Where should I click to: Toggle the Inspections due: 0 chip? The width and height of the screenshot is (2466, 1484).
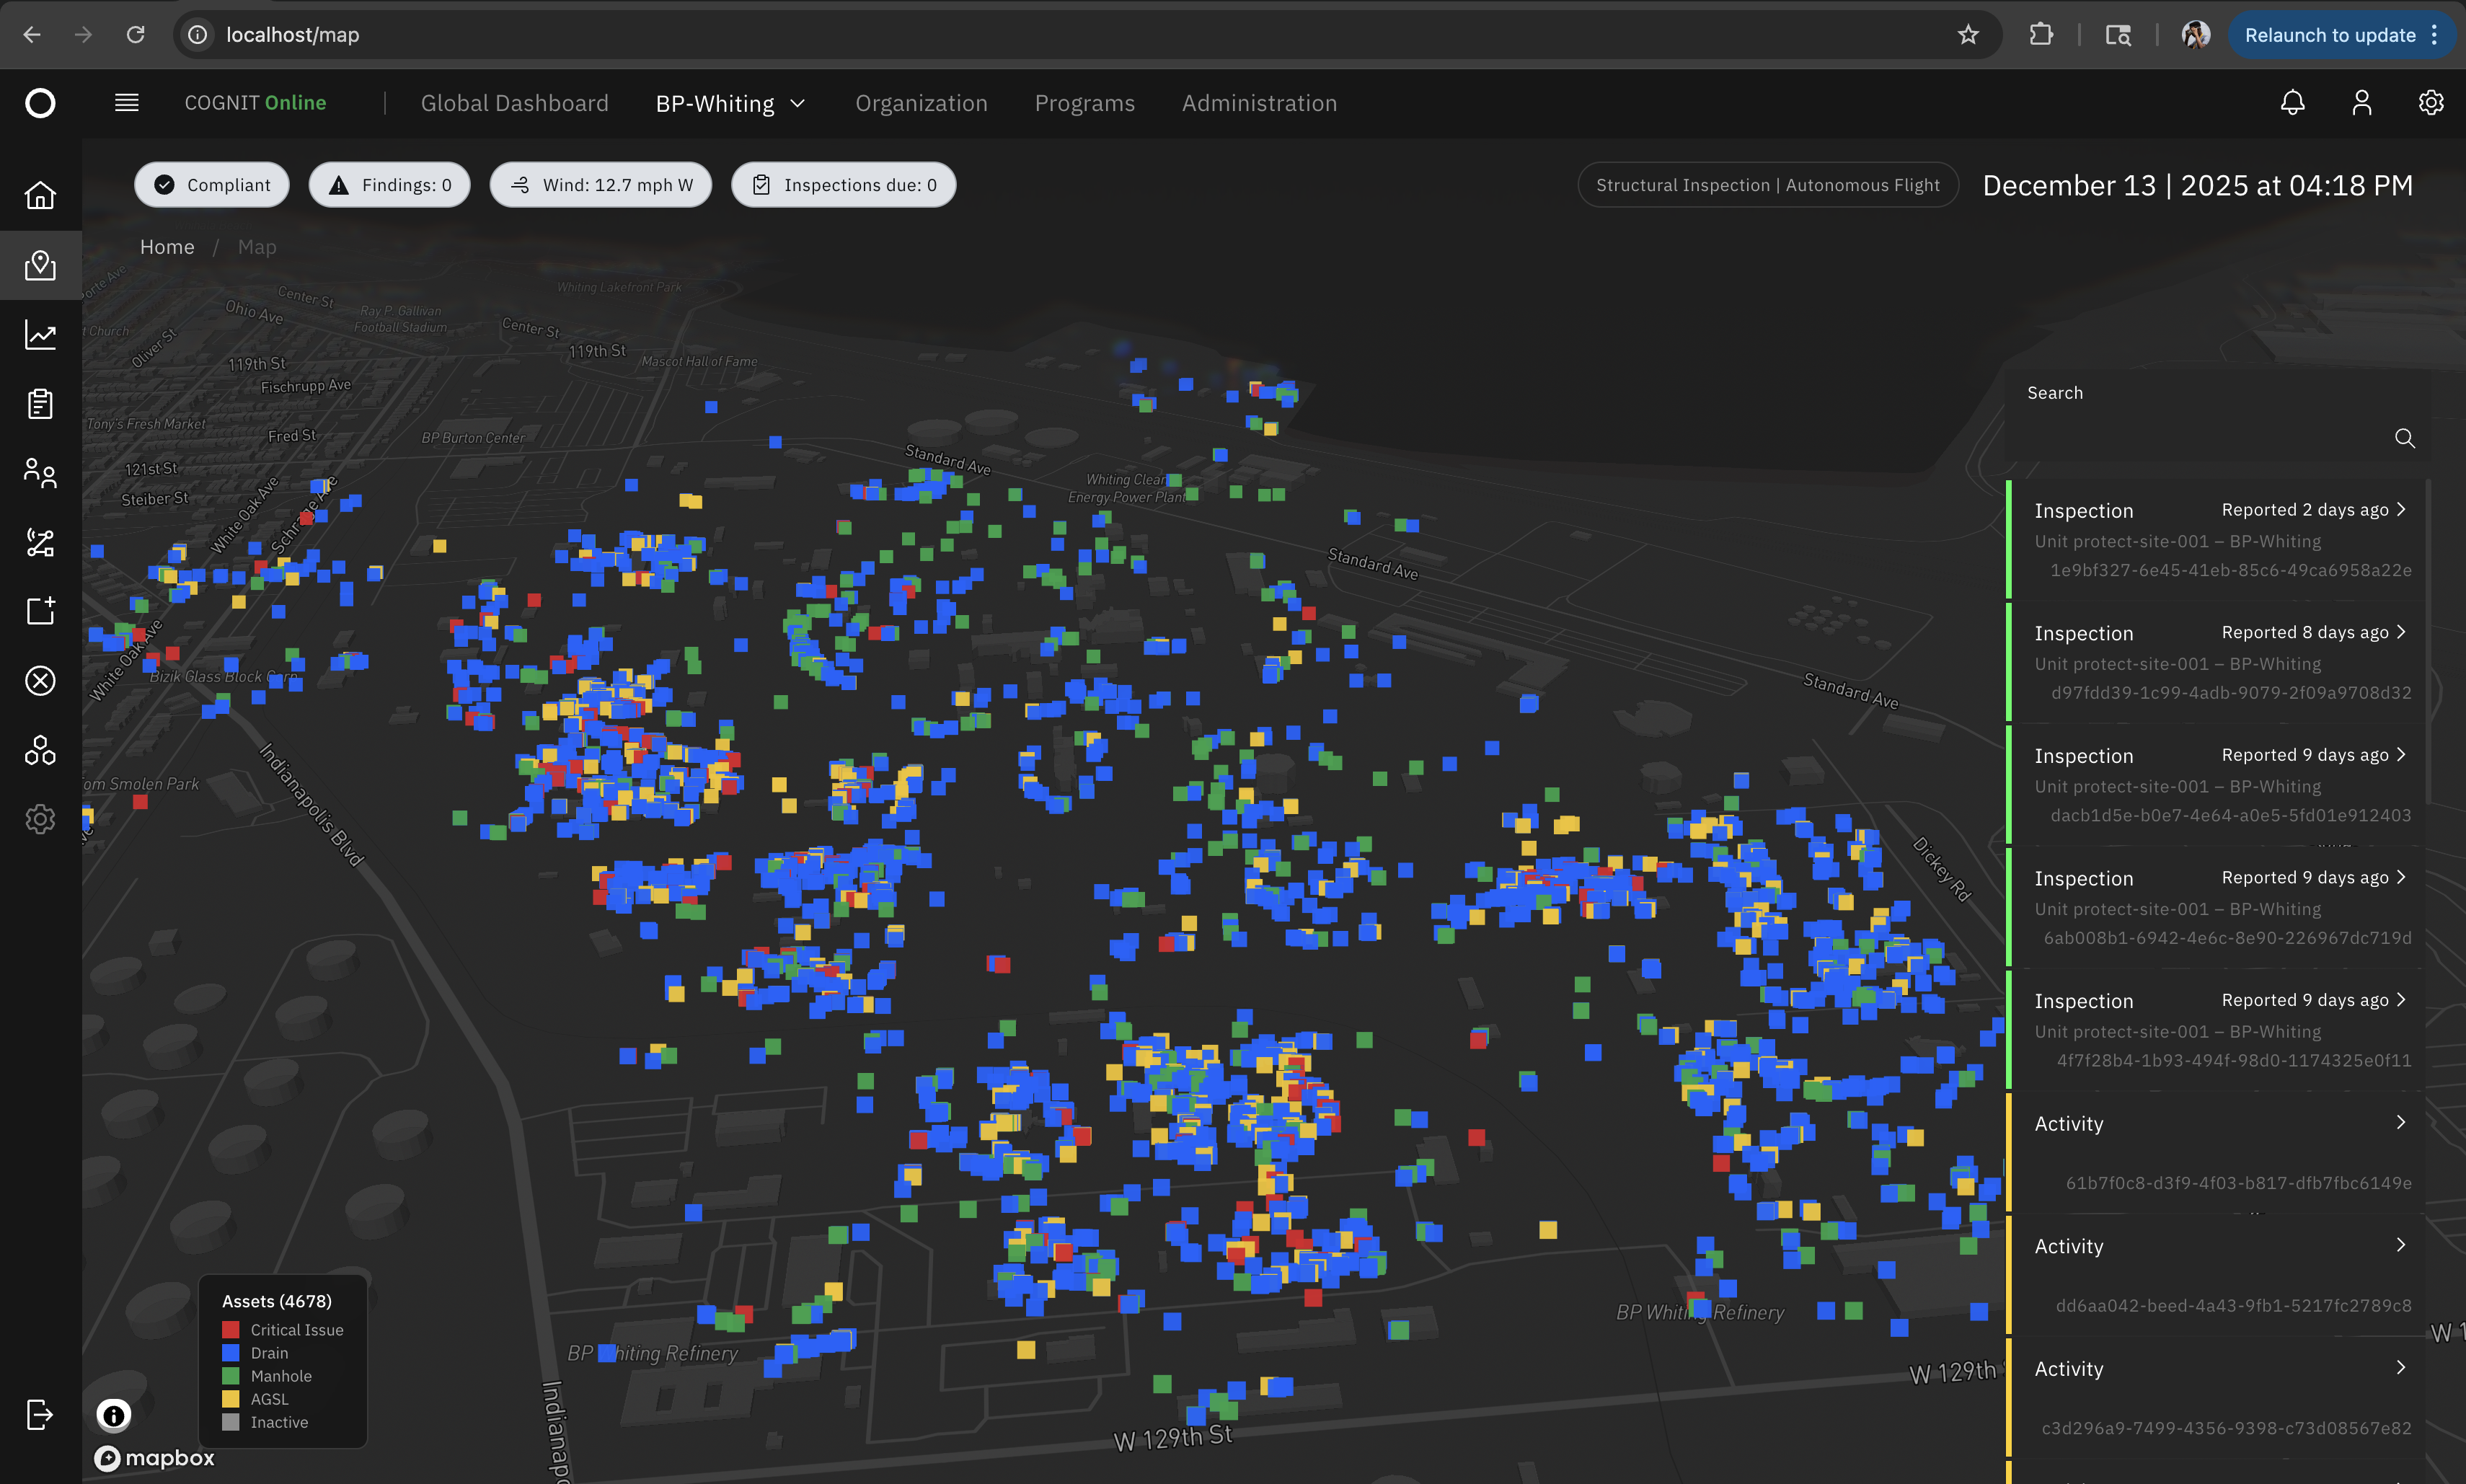[x=843, y=184]
